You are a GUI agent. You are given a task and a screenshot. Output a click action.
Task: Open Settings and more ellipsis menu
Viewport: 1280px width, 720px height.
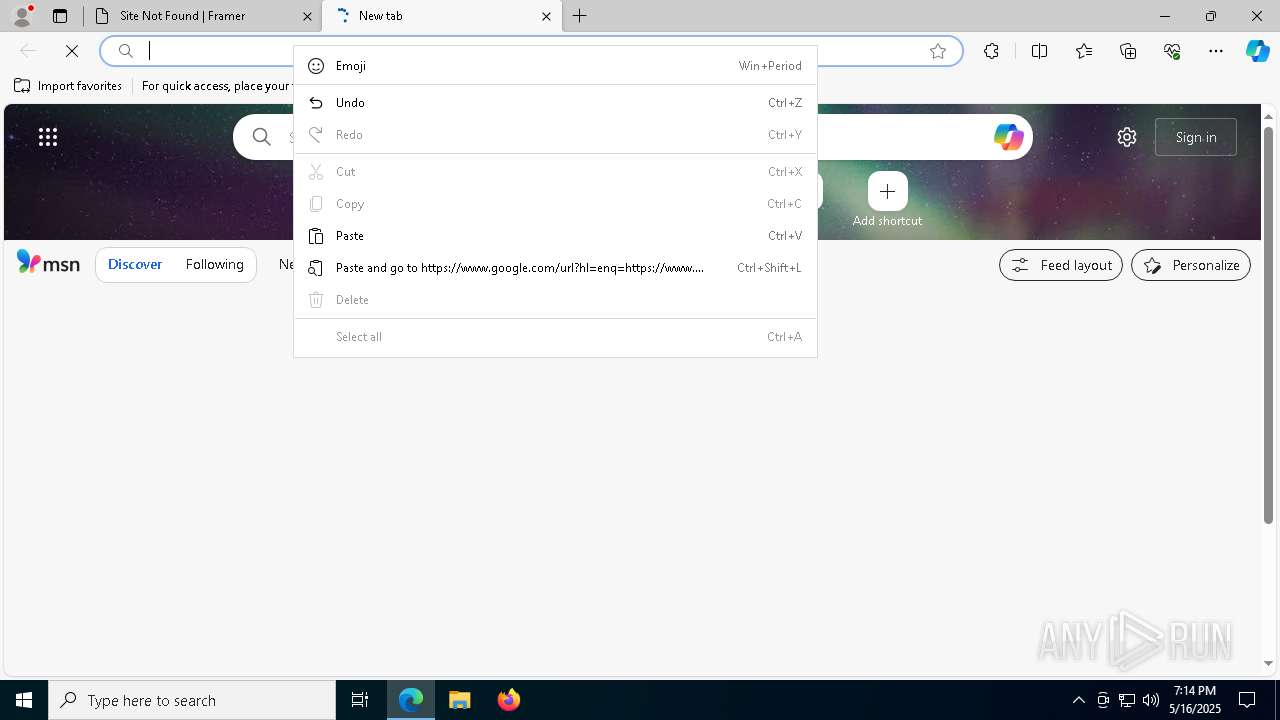click(x=1216, y=51)
